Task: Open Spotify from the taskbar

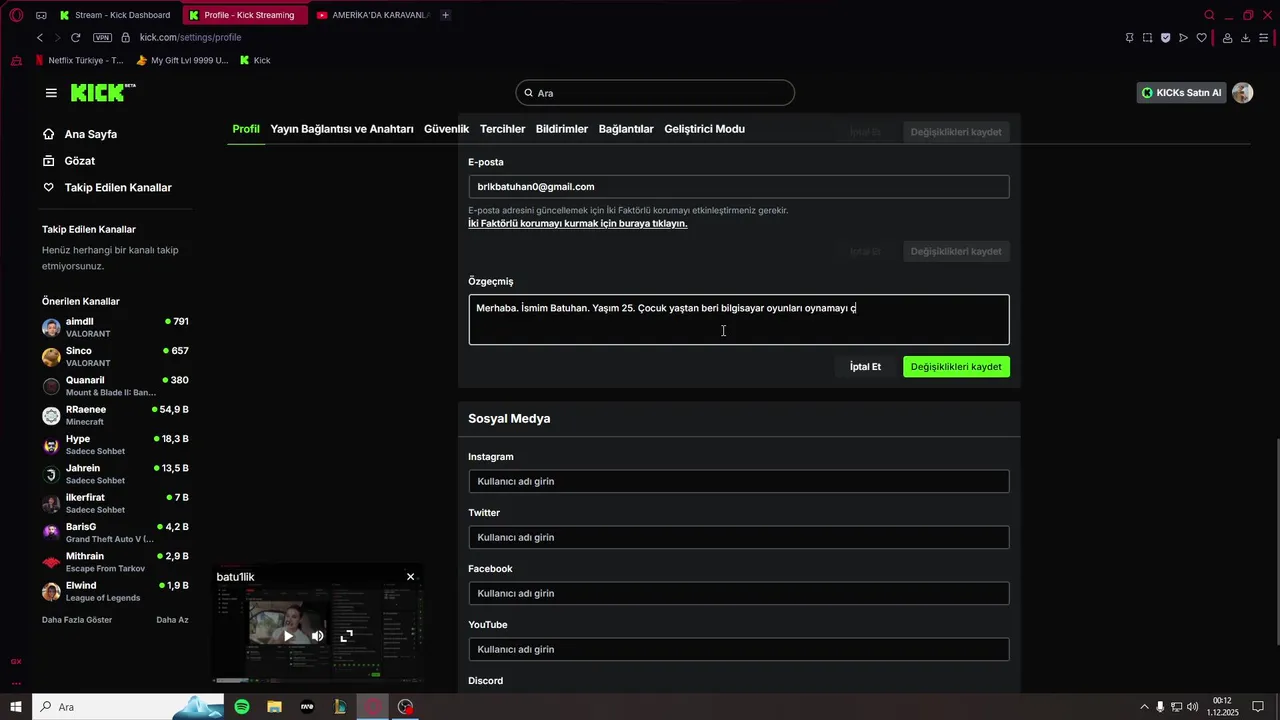Action: (242, 707)
